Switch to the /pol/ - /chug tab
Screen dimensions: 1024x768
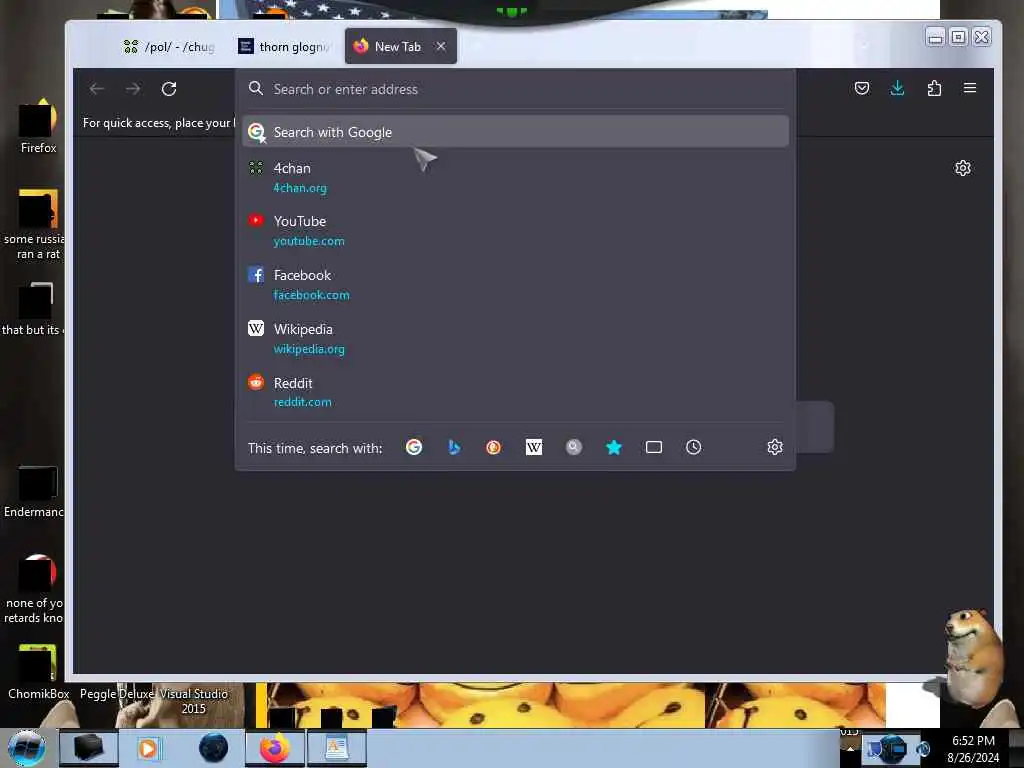168,46
